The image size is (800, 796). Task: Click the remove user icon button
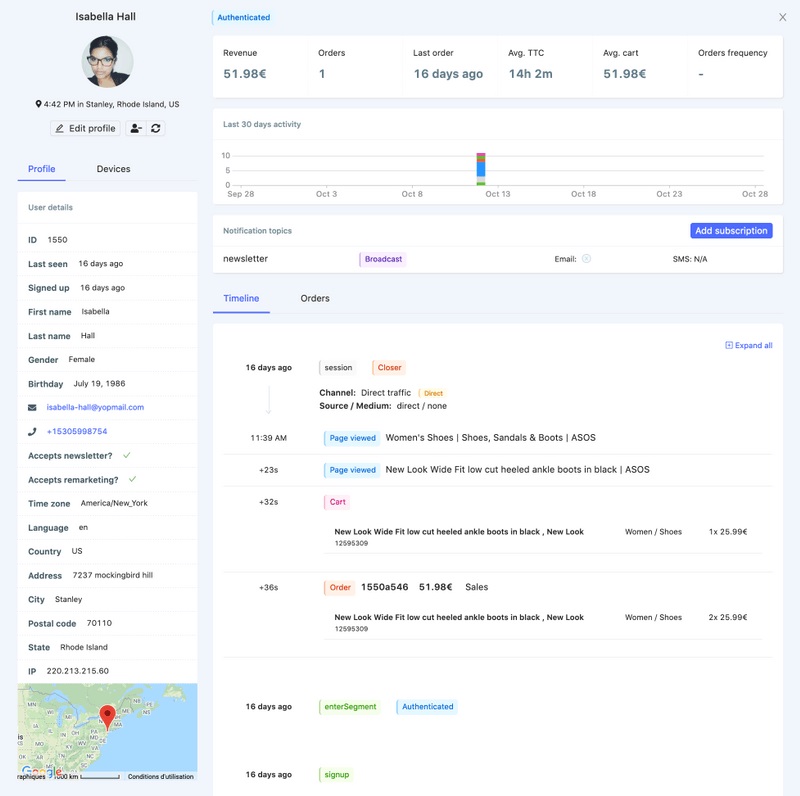coord(136,129)
